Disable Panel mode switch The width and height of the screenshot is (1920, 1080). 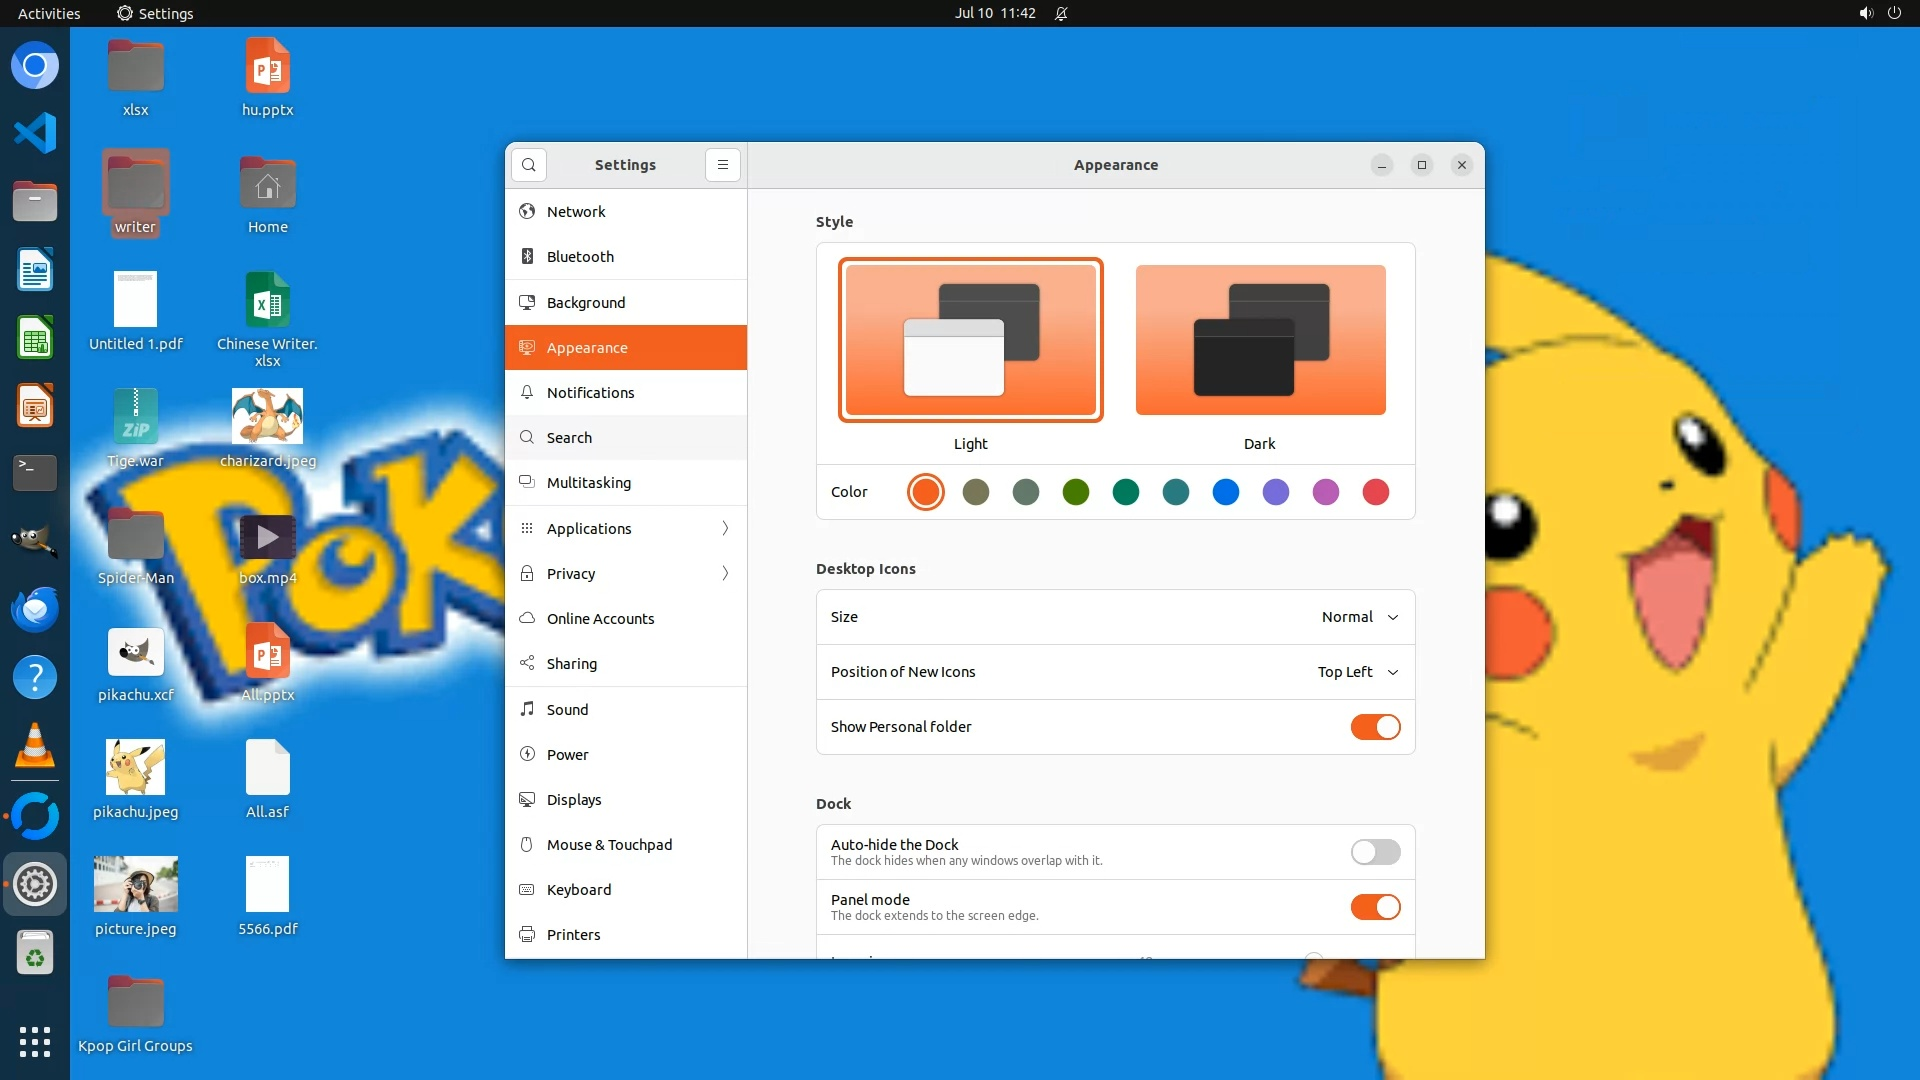[1375, 907]
